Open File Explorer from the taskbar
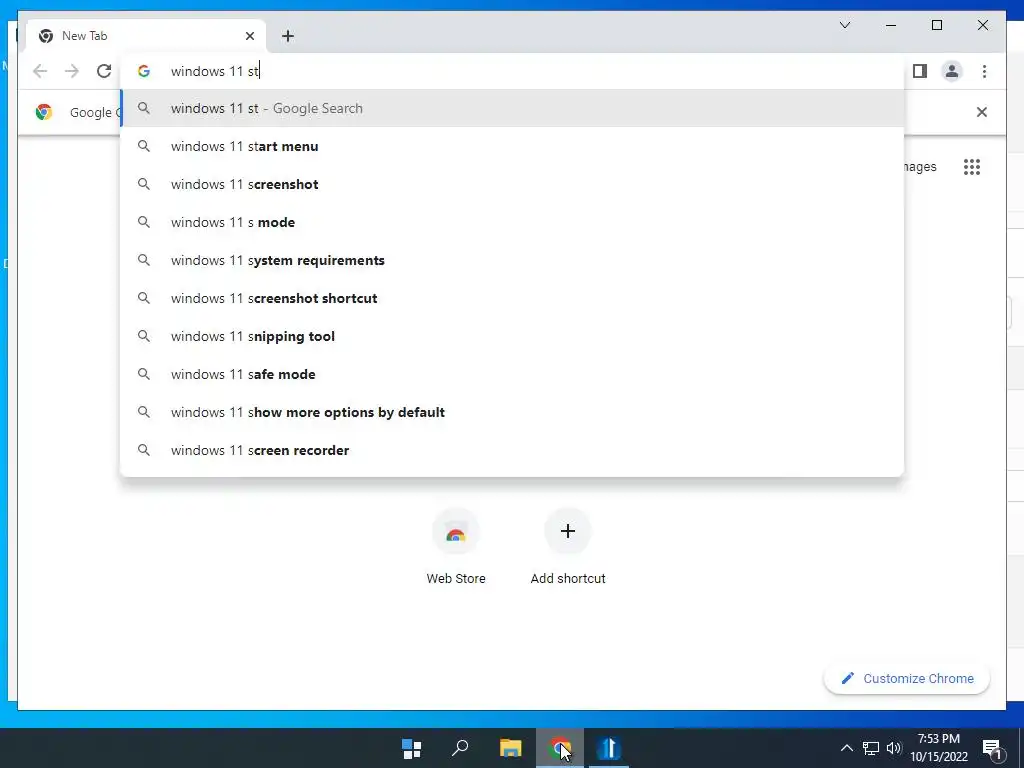The image size is (1024, 768). pyautogui.click(x=511, y=748)
